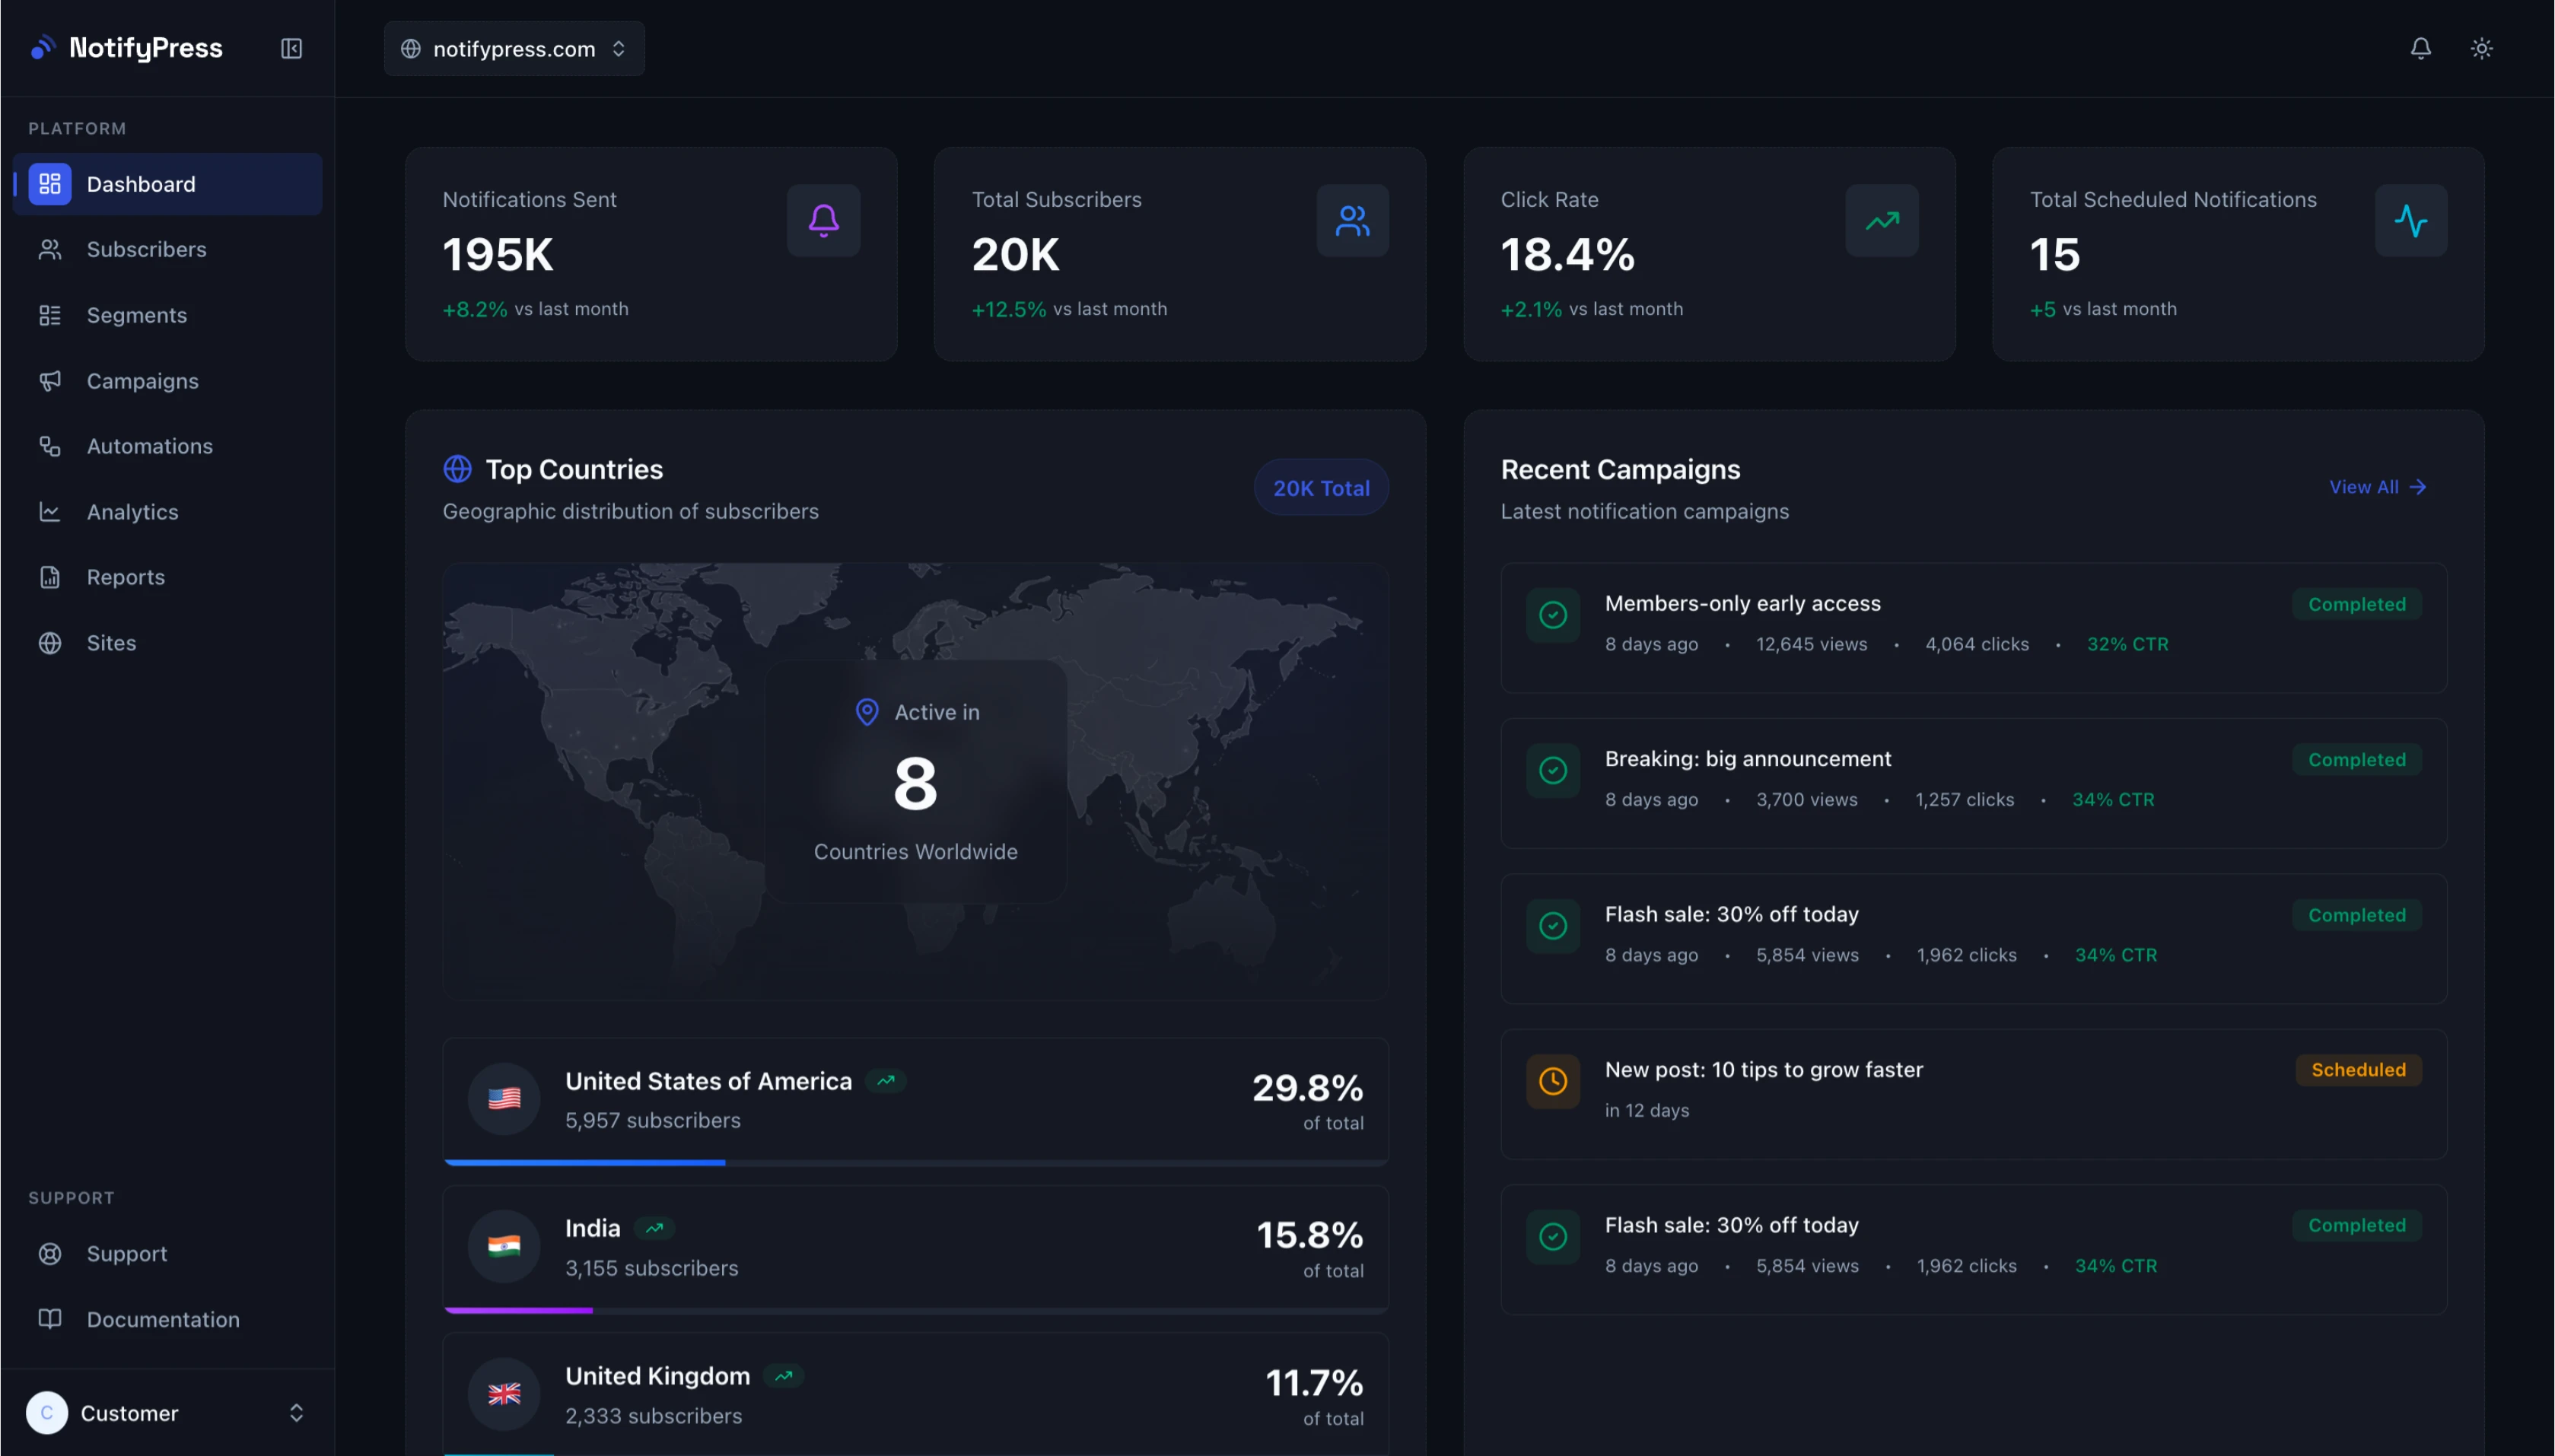The width and height of the screenshot is (2555, 1456).
Task: Click the NotifyPress logo
Action: pyautogui.click(x=127, y=48)
